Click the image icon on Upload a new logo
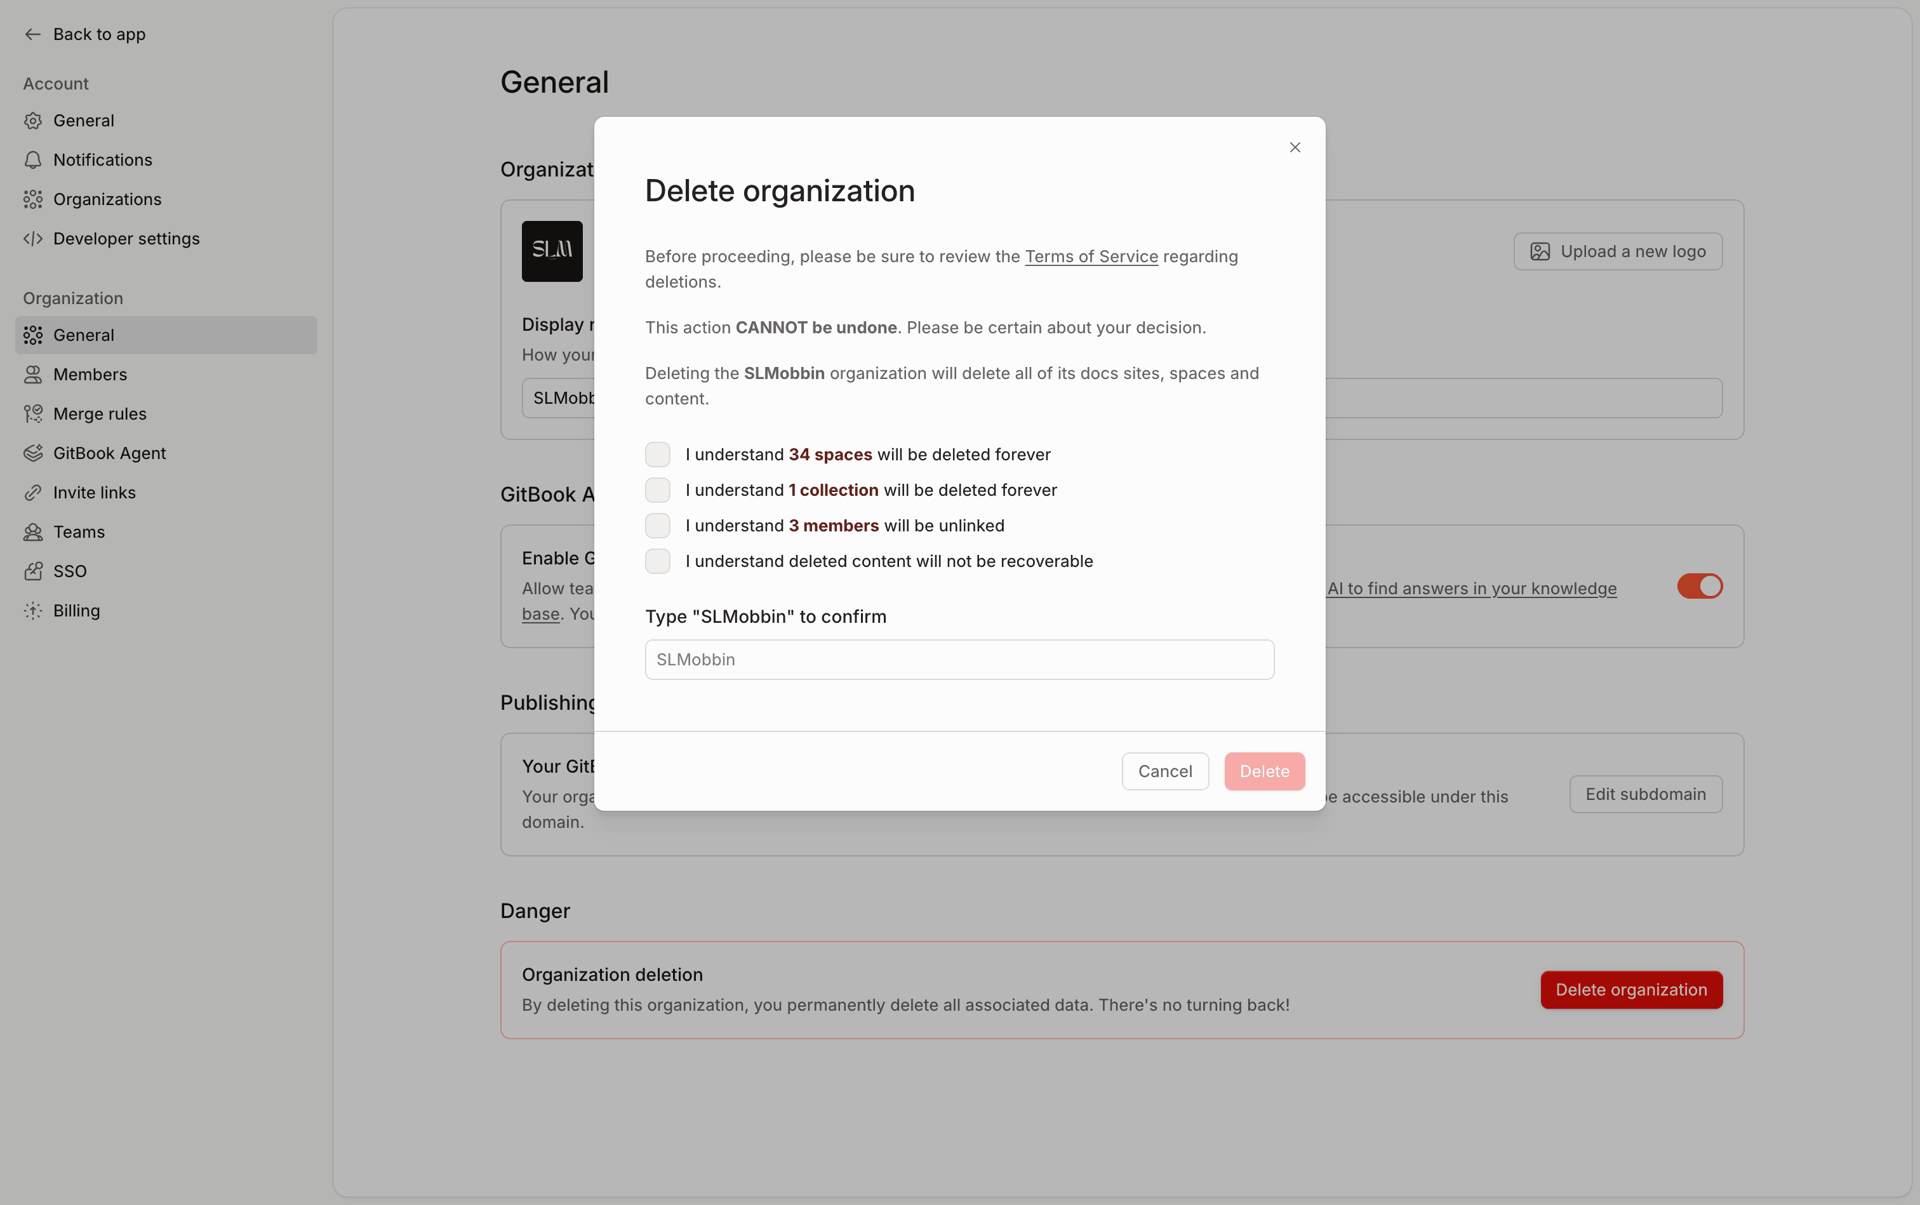The width and height of the screenshot is (1920, 1205). 1540,252
